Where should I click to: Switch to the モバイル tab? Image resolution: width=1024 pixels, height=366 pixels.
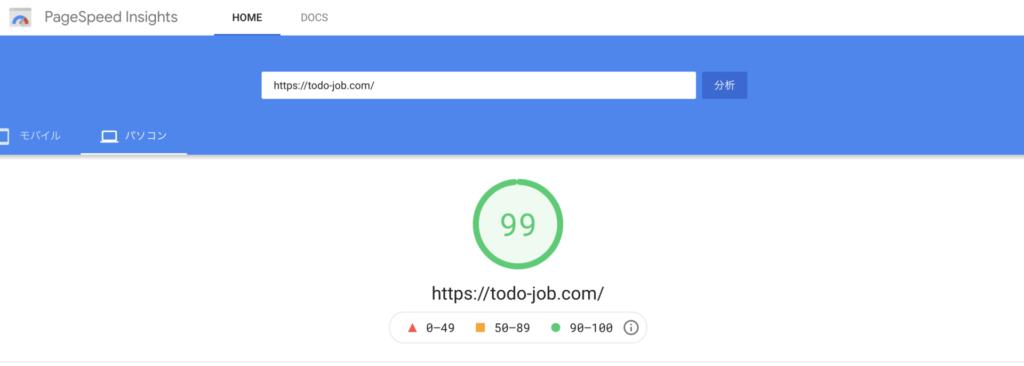click(x=31, y=136)
